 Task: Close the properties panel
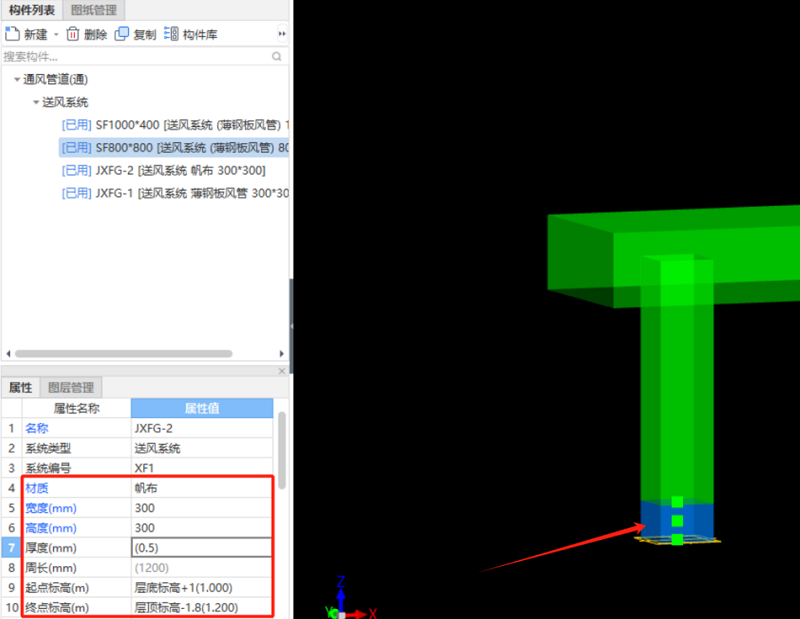tap(282, 371)
